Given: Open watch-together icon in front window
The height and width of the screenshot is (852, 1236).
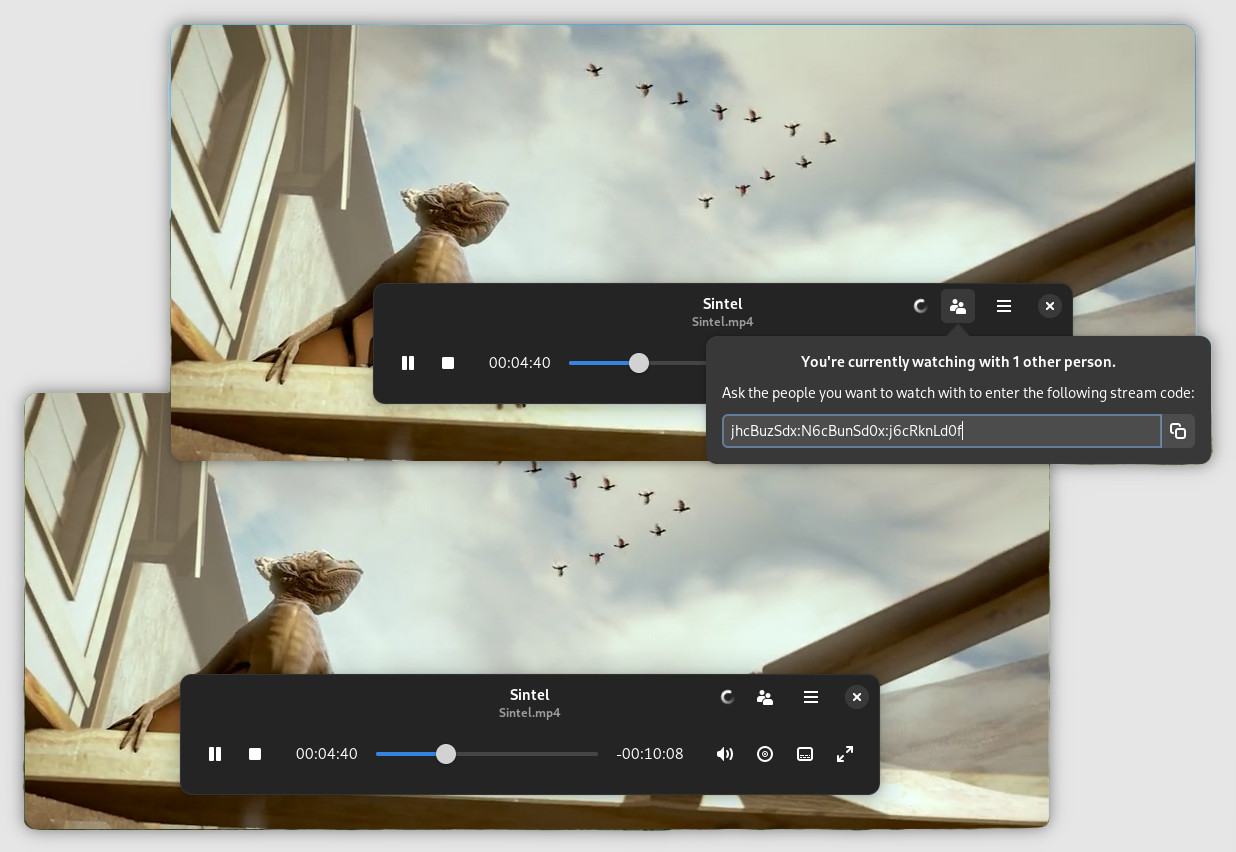Looking at the screenshot, I should point(765,697).
